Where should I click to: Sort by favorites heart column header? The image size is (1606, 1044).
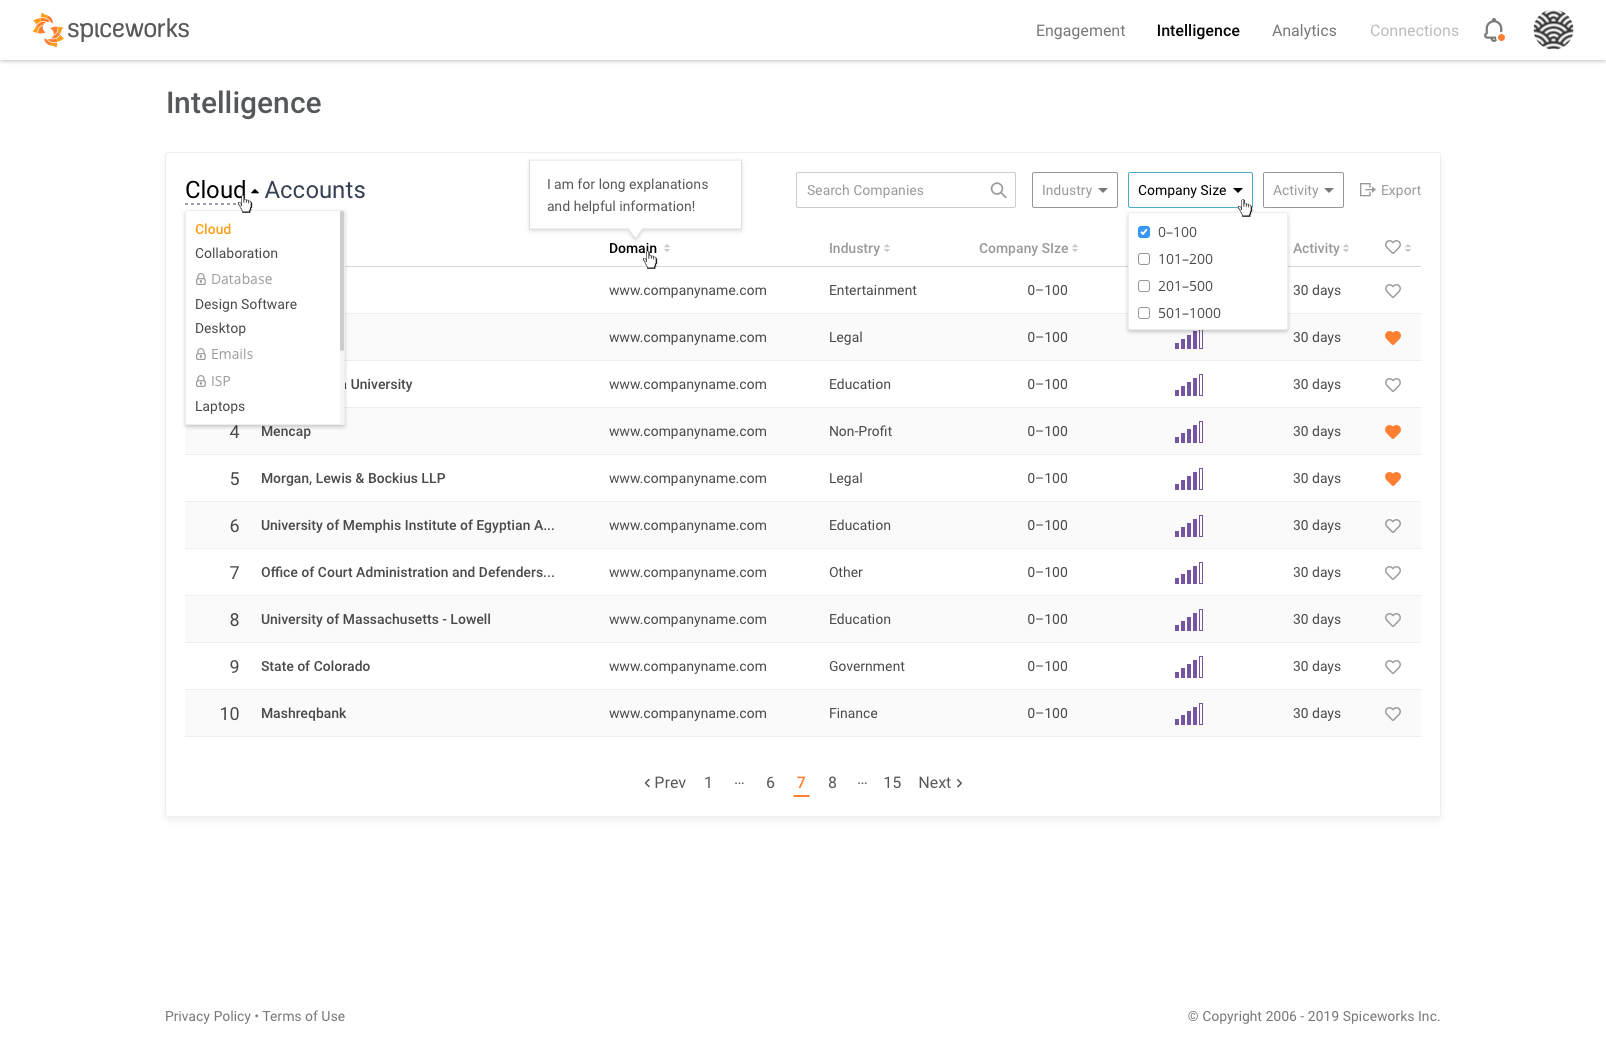[x=1397, y=247]
